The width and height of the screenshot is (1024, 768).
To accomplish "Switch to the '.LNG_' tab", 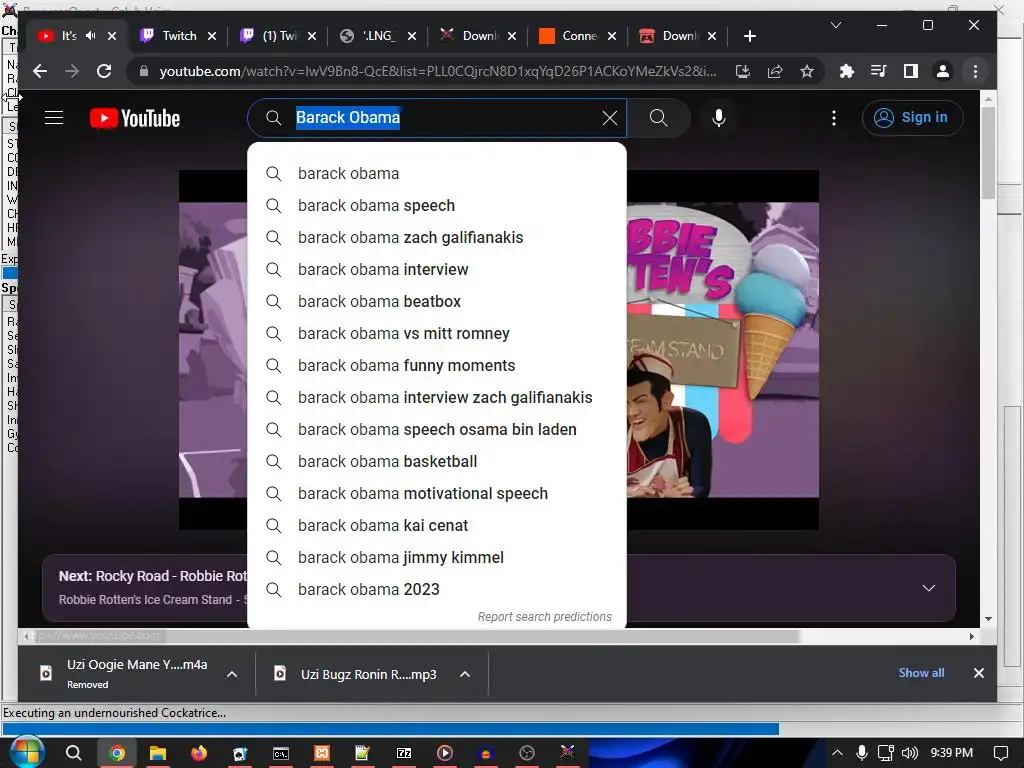I will point(379,36).
